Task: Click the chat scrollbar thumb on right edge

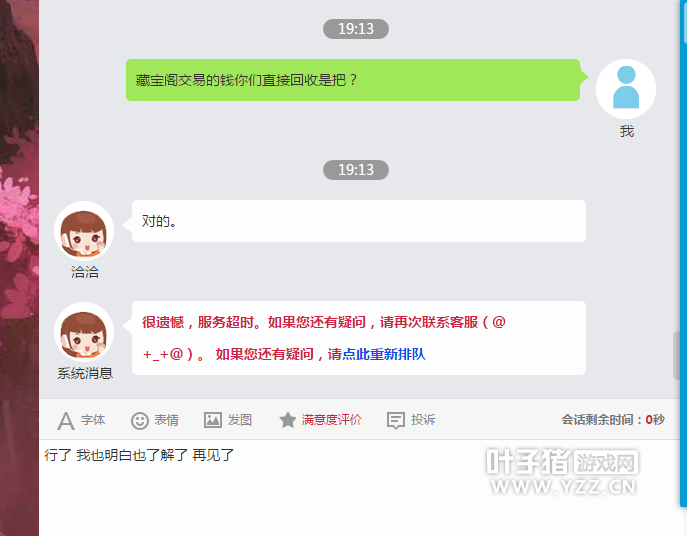Action: click(676, 355)
